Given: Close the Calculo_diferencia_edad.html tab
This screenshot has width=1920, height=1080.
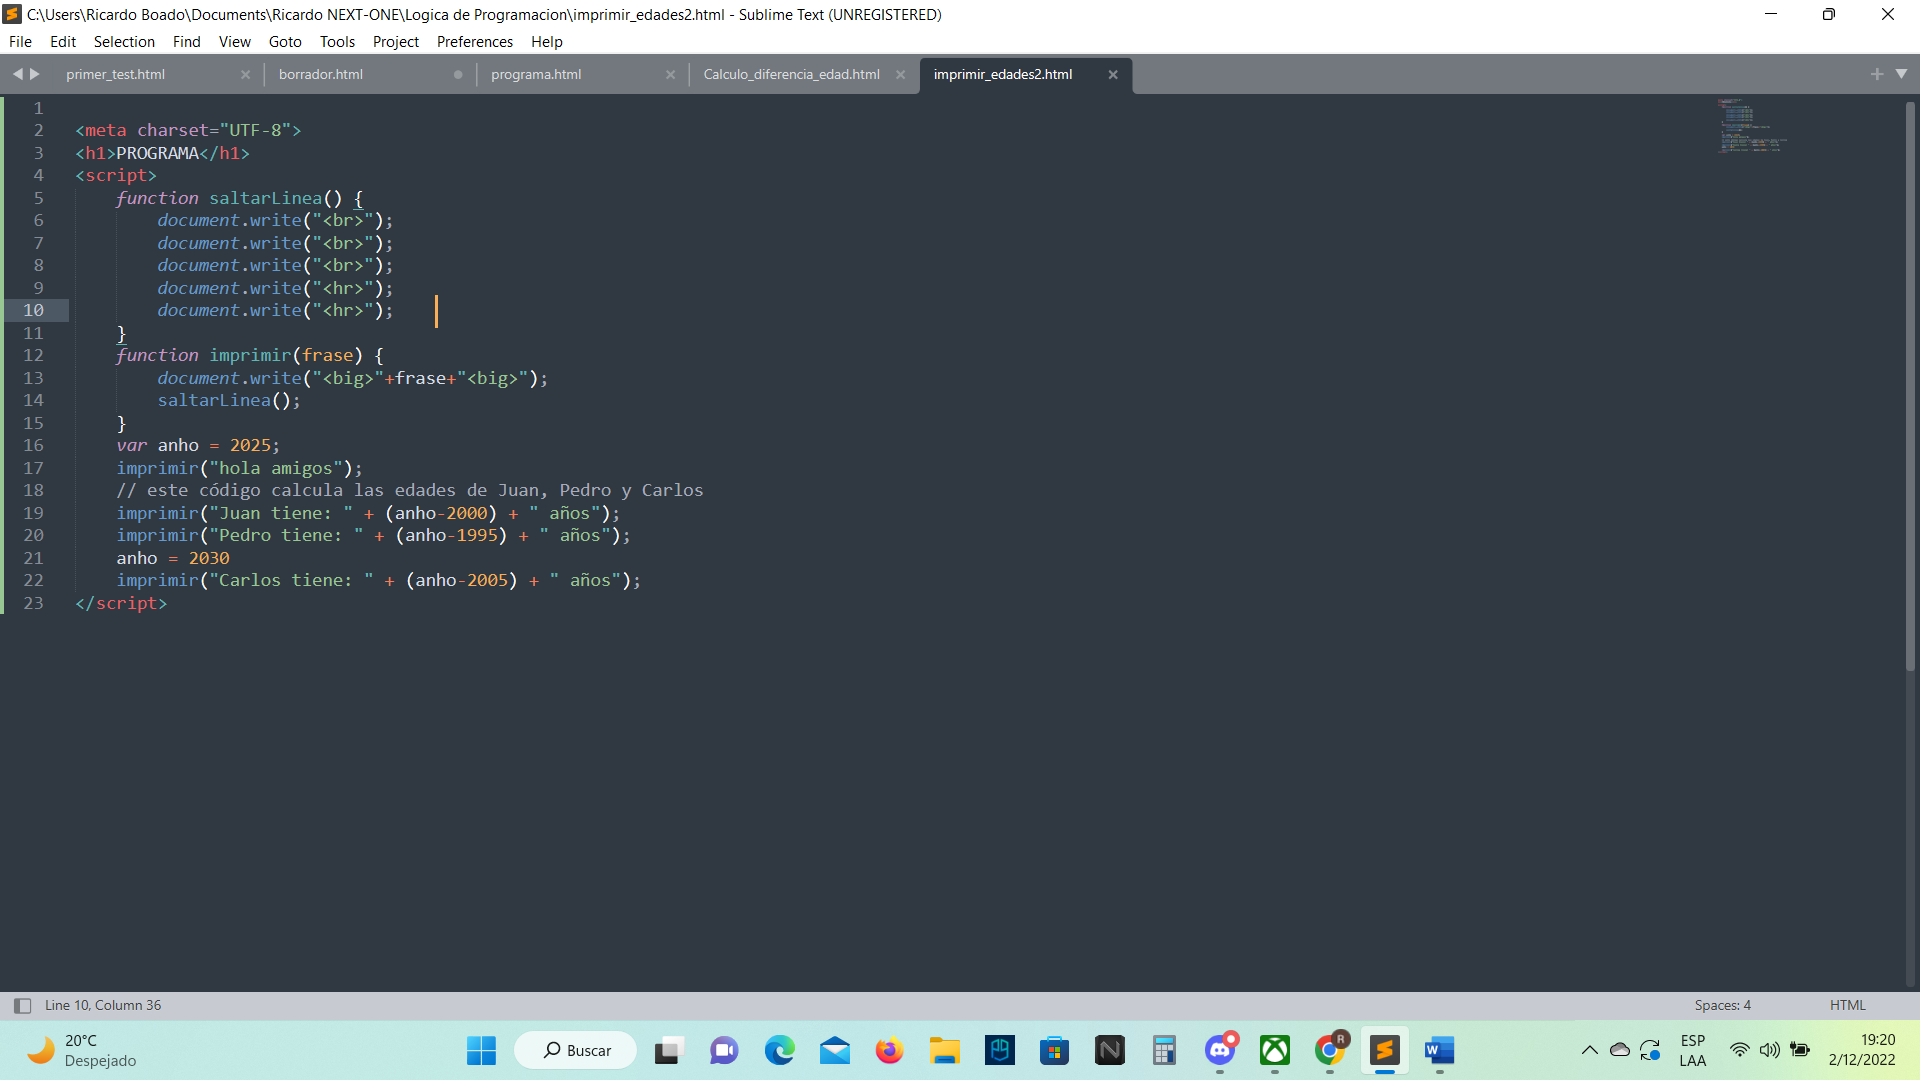Looking at the screenshot, I should pyautogui.click(x=900, y=74).
